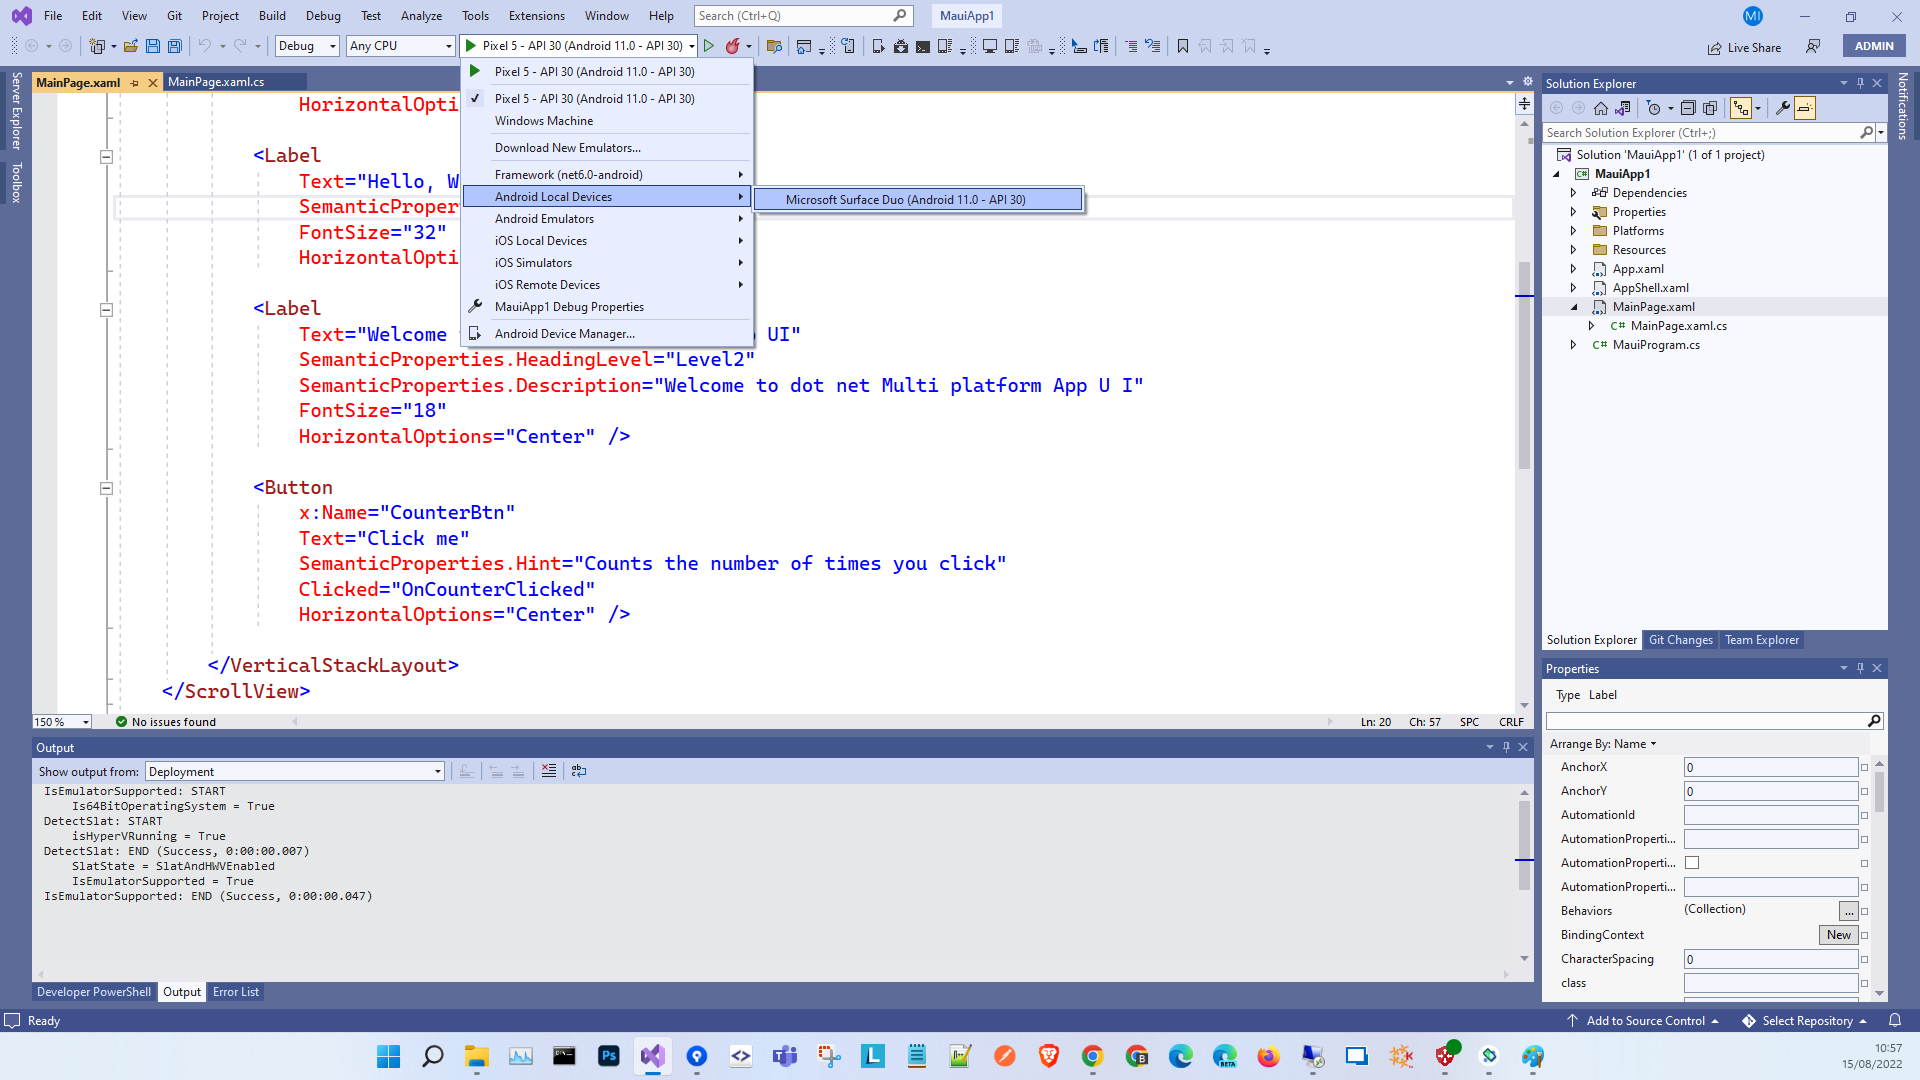Image resolution: width=1920 pixels, height=1080 pixels.
Task: Open the Android Emulators submenu
Action: 607,219
